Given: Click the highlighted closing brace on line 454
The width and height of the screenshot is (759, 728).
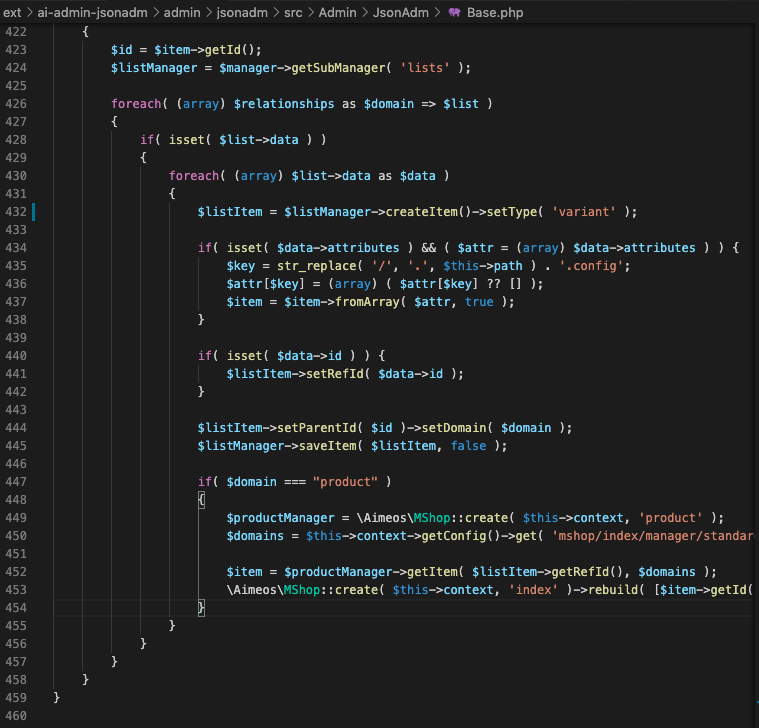Looking at the screenshot, I should (x=201, y=608).
